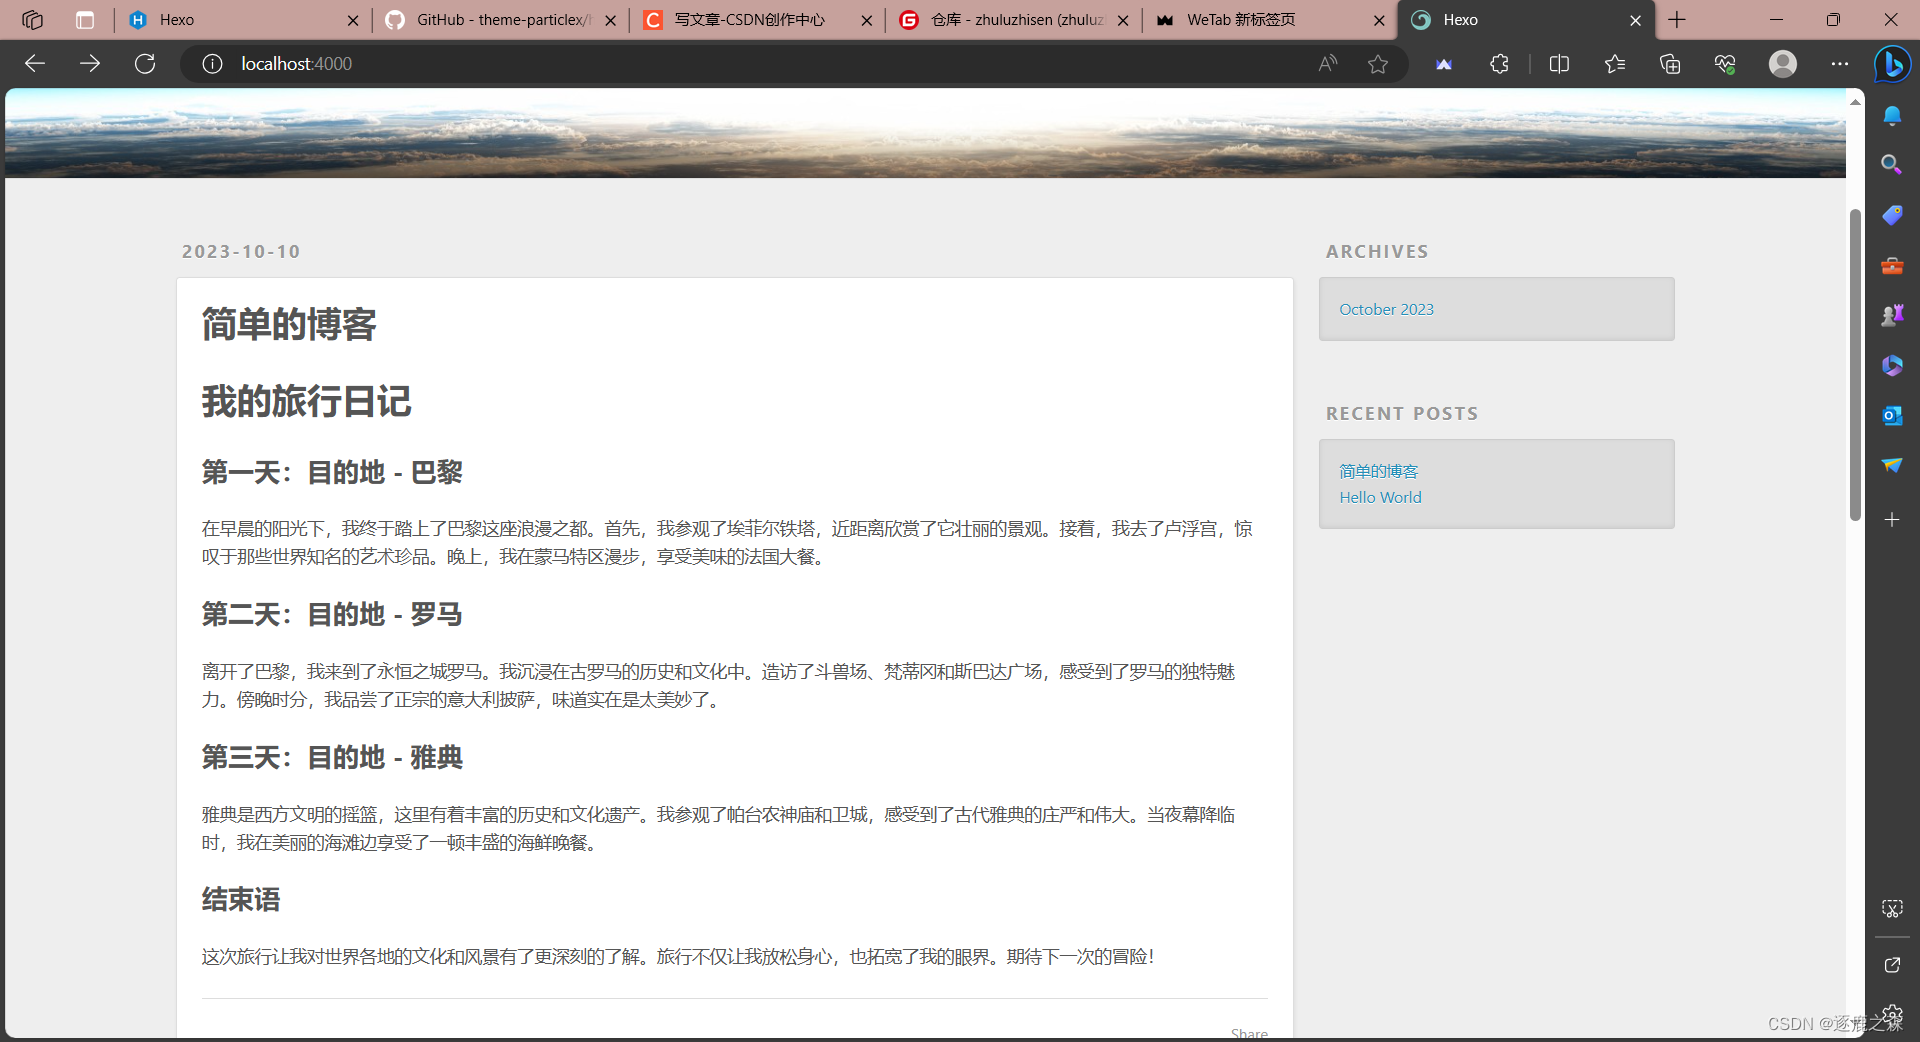The image size is (1920, 1042).
Task: Open Tools briefcase in sidebar
Action: coord(1892,266)
